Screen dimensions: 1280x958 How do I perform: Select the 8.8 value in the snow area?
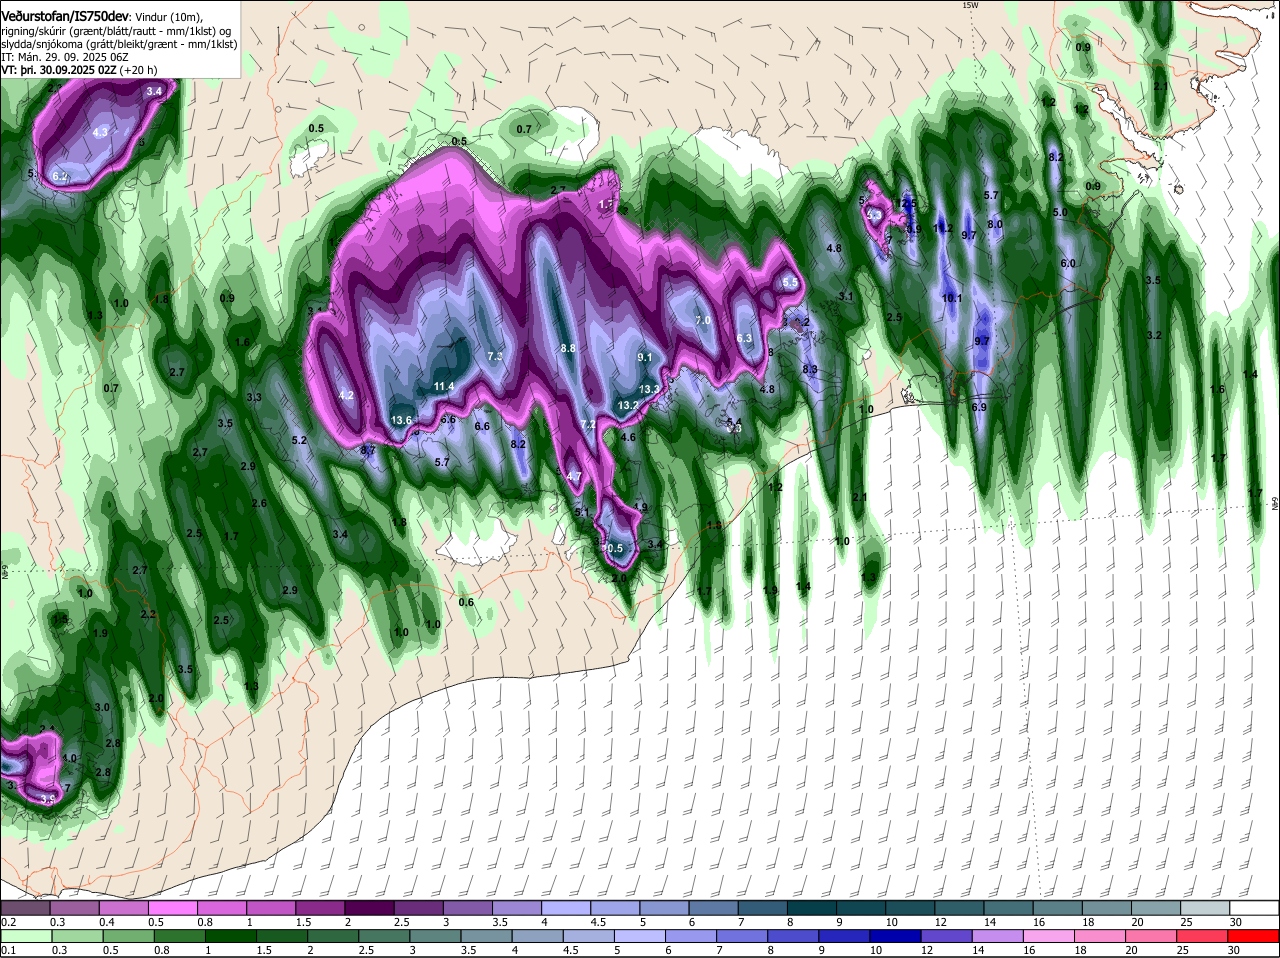pos(568,348)
